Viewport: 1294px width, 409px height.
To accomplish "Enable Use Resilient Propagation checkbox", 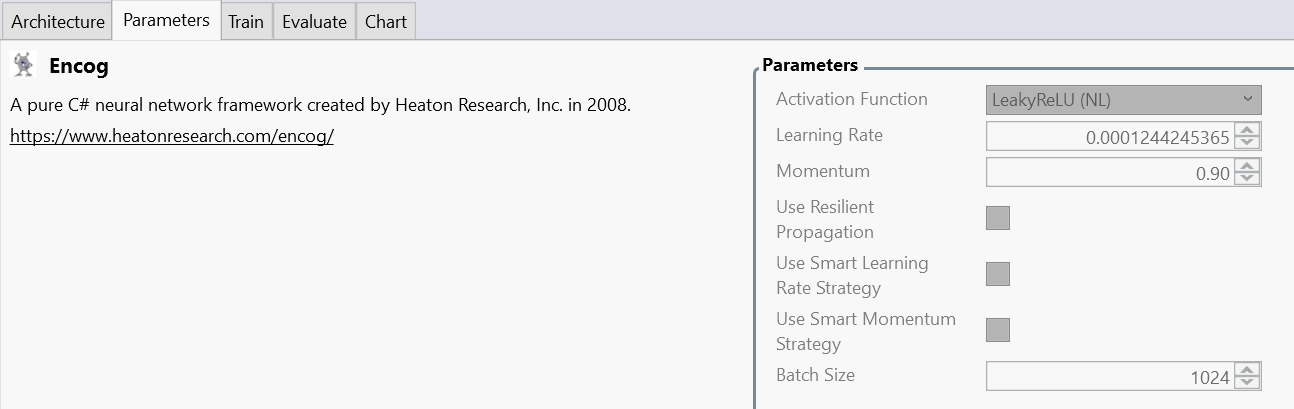I will 998,218.
